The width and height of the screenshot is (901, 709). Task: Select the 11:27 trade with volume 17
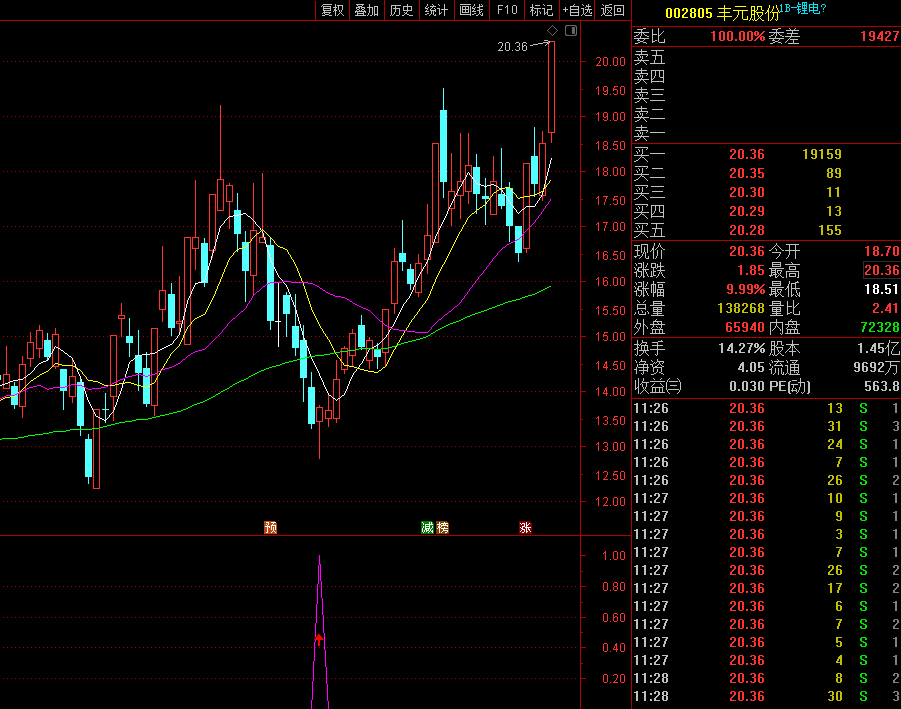coord(766,588)
